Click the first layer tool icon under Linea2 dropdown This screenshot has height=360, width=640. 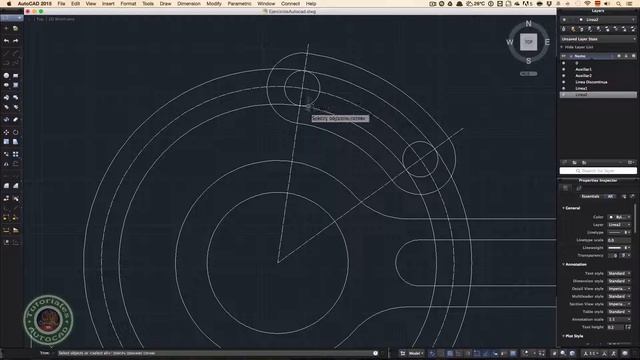(x=564, y=29)
